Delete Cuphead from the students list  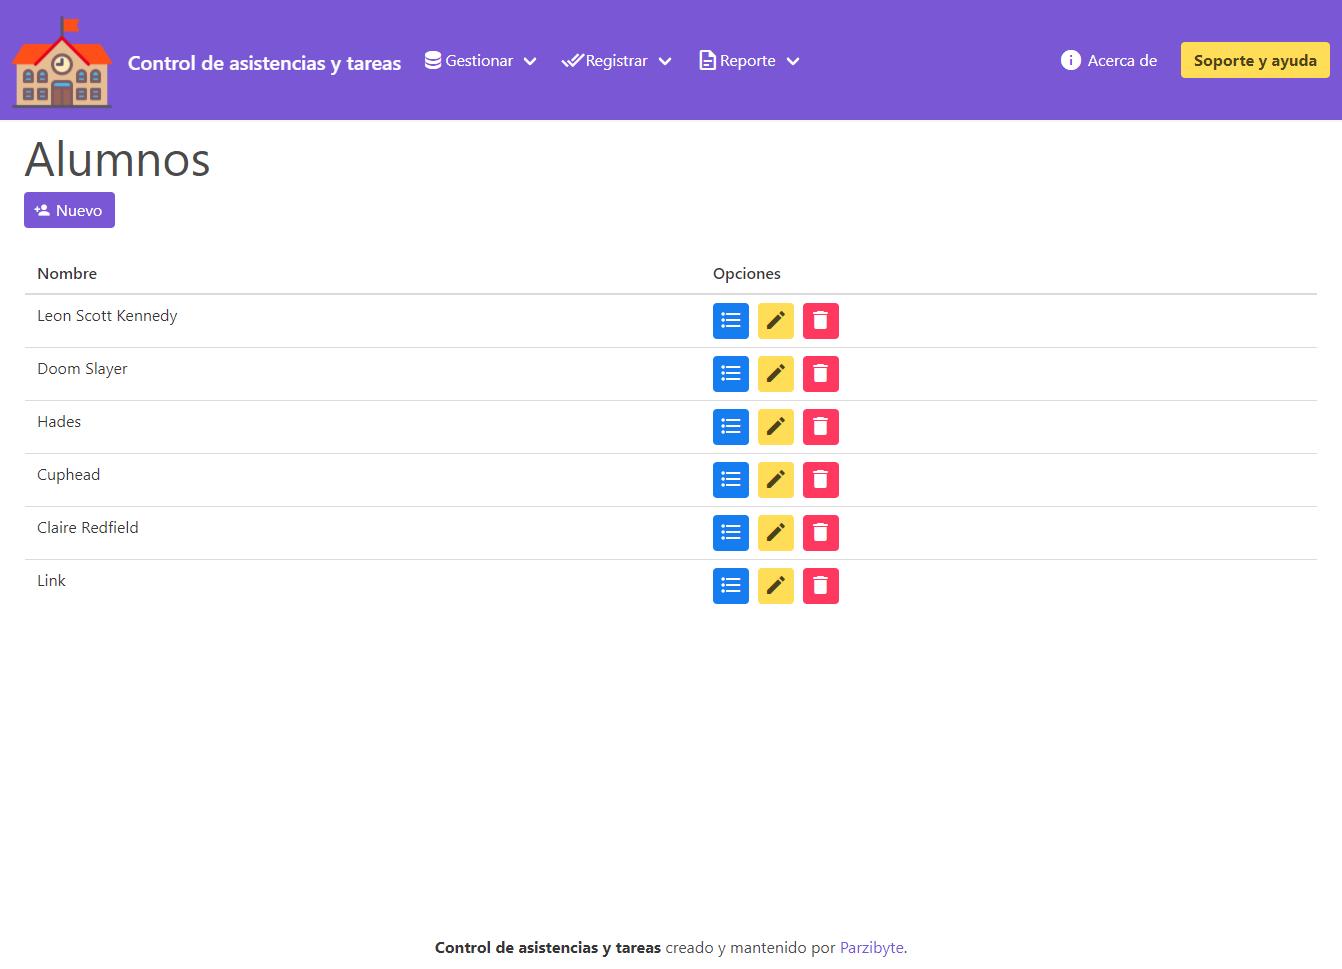820,480
